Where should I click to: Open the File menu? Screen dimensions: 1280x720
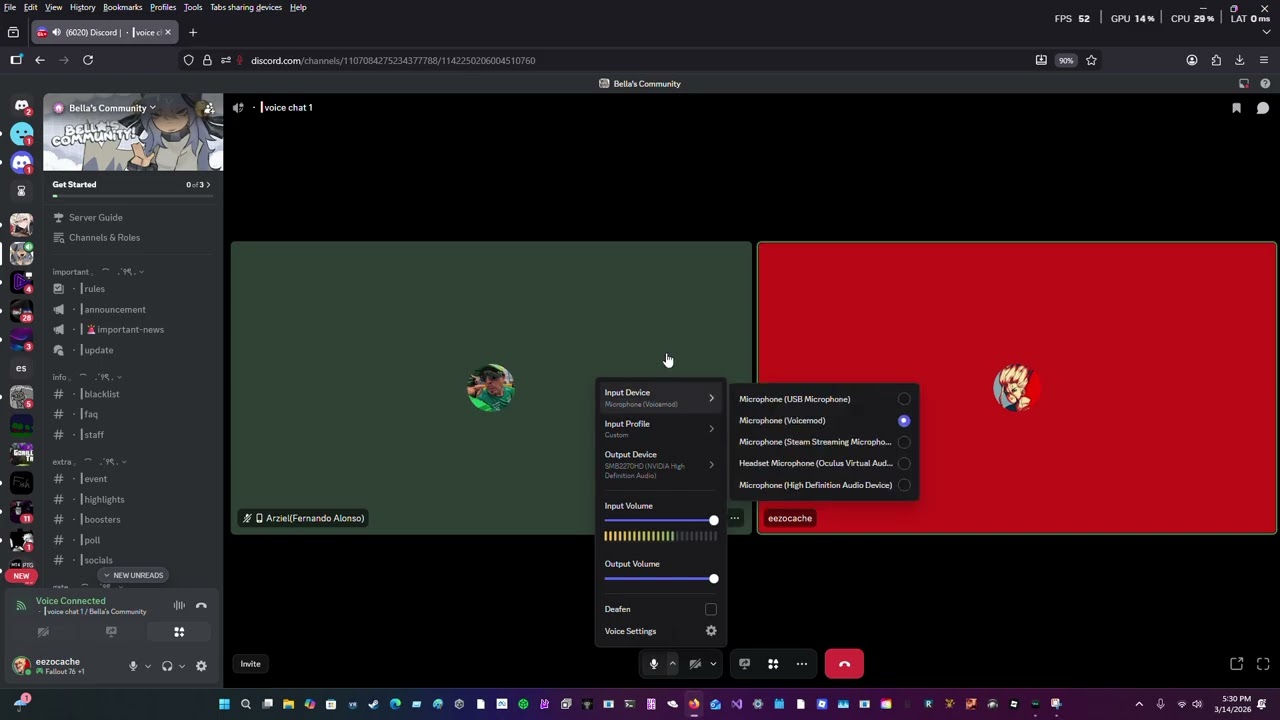[x=10, y=7]
